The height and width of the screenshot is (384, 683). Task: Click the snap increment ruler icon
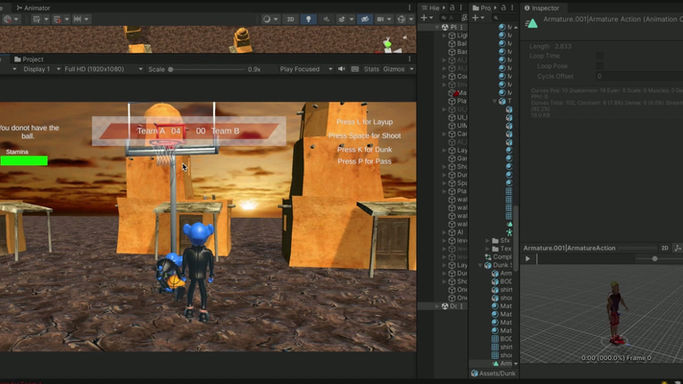pyautogui.click(x=77, y=19)
